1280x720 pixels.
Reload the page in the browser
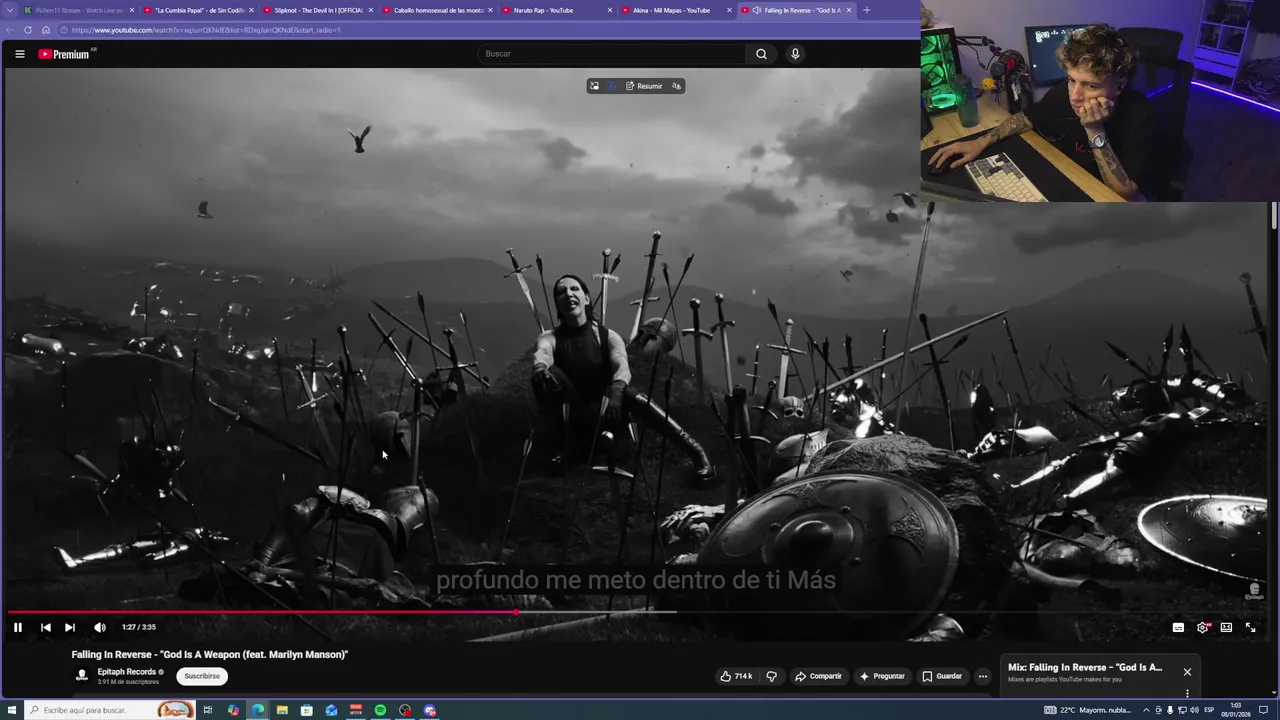[x=27, y=30]
